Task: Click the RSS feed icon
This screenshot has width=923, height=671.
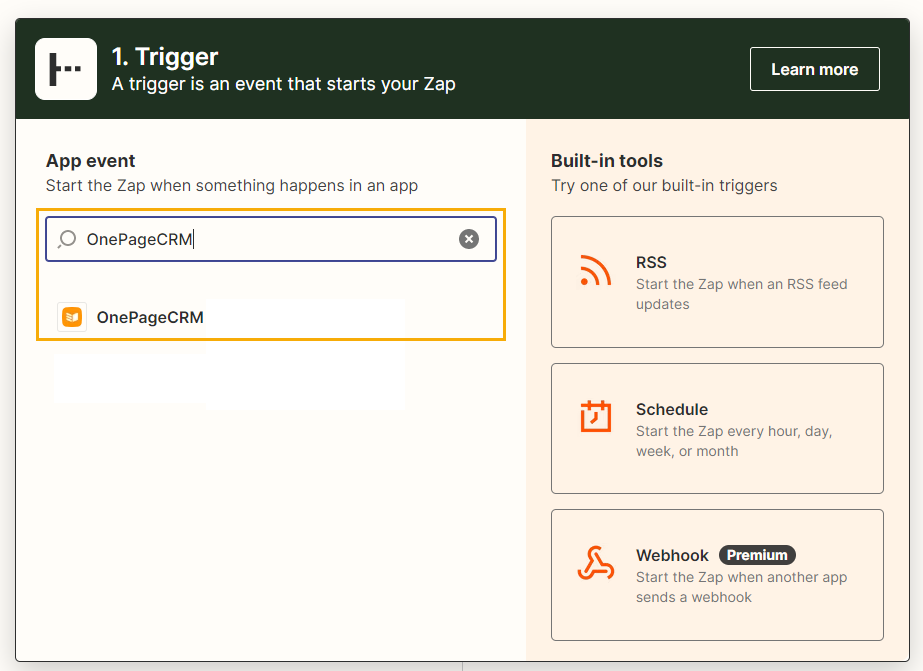Action: pos(595,271)
